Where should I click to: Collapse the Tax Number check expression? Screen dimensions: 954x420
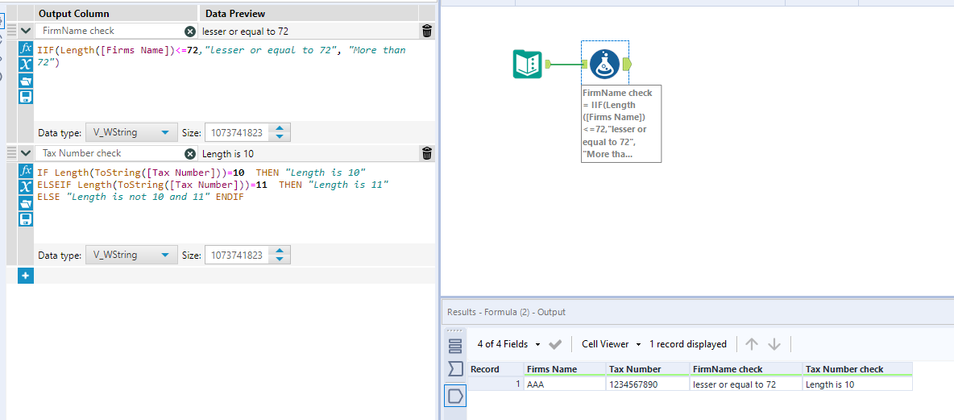26,153
